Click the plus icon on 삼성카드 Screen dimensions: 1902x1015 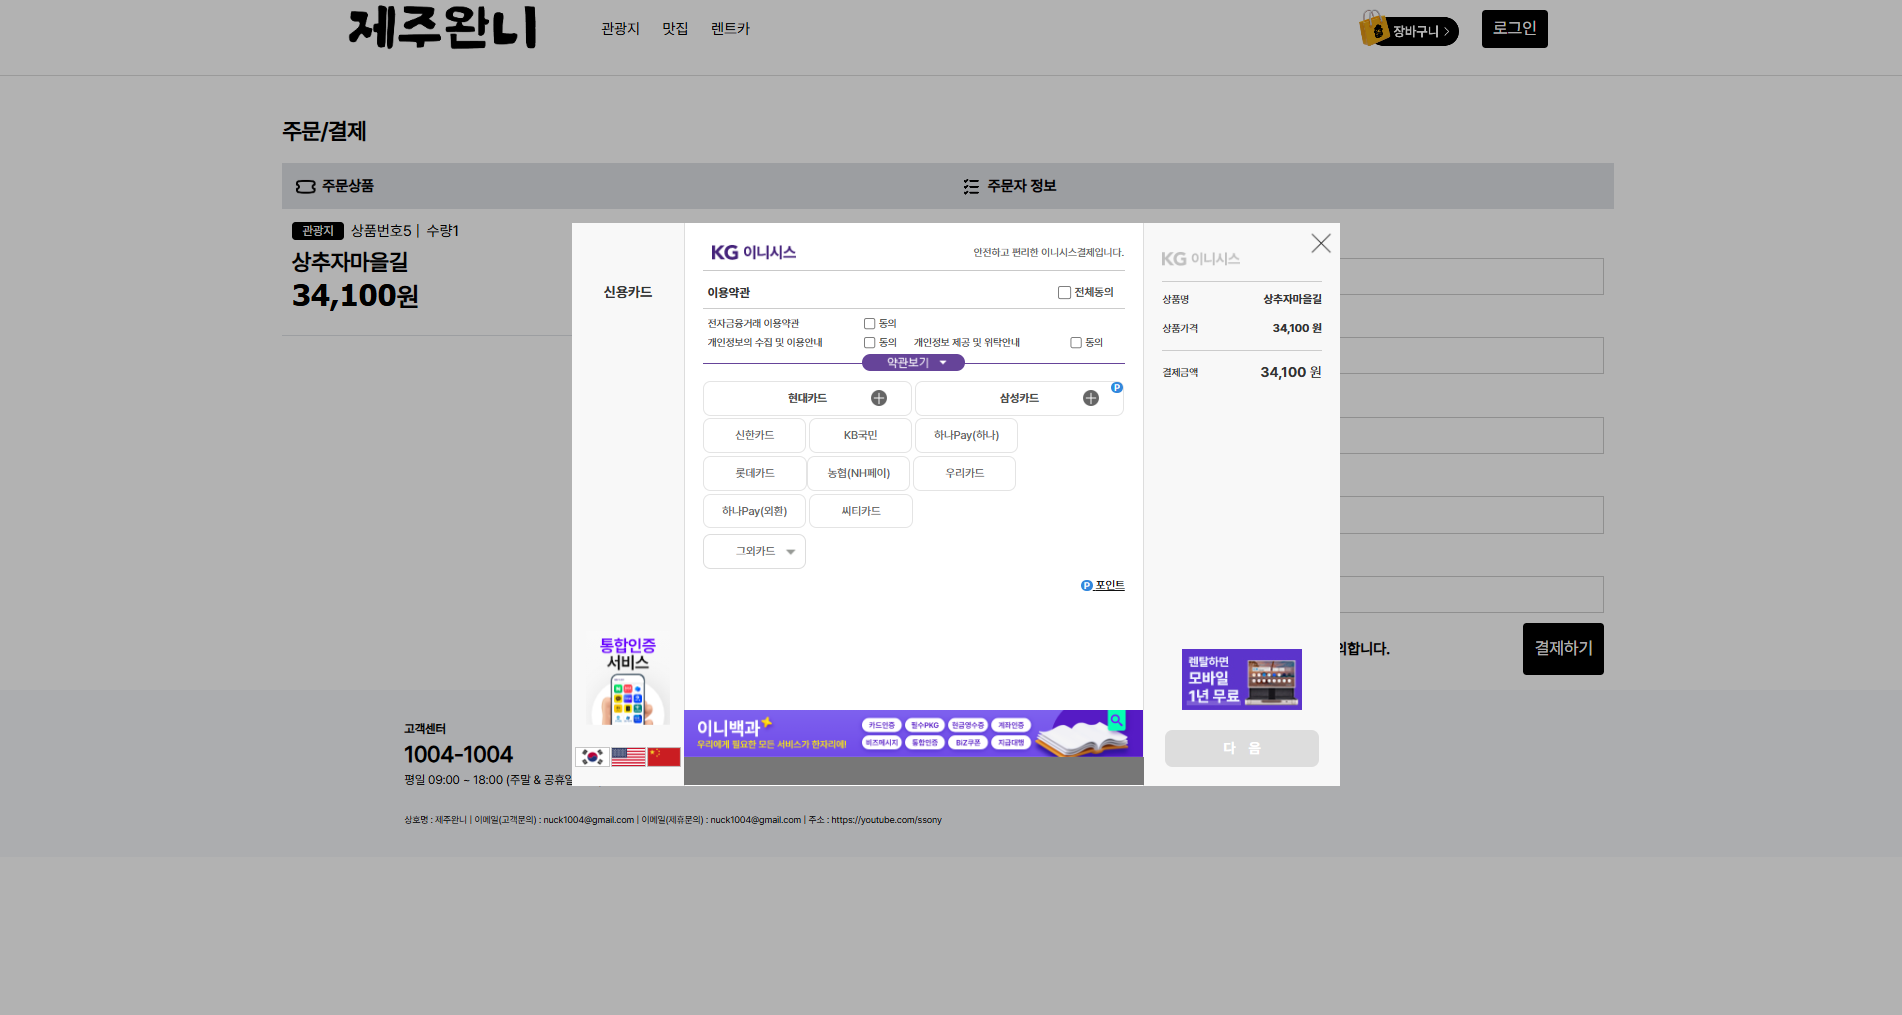coord(1091,398)
